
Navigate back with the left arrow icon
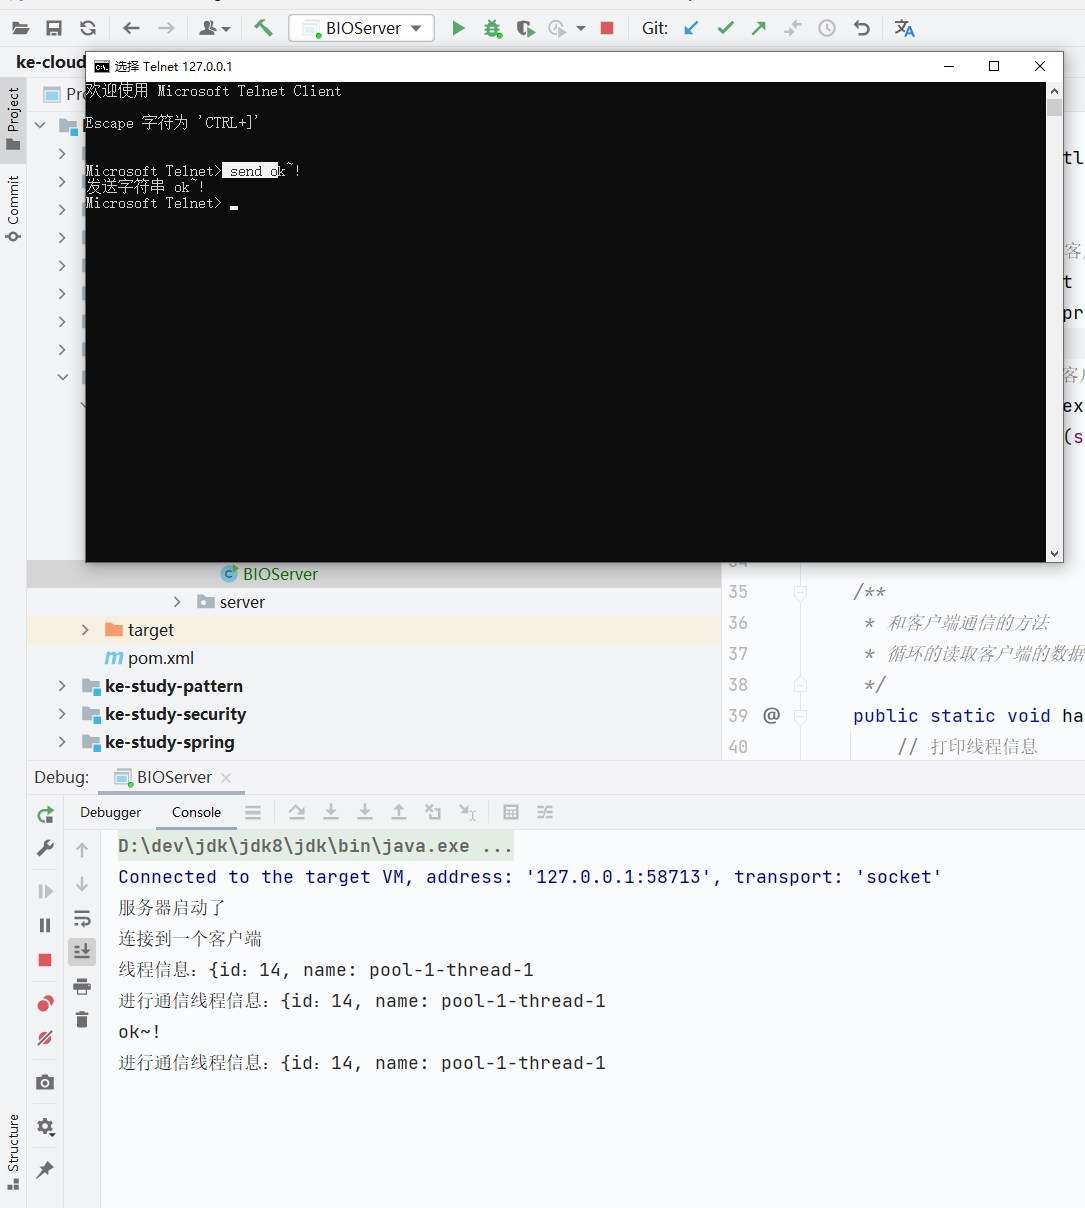coord(131,28)
